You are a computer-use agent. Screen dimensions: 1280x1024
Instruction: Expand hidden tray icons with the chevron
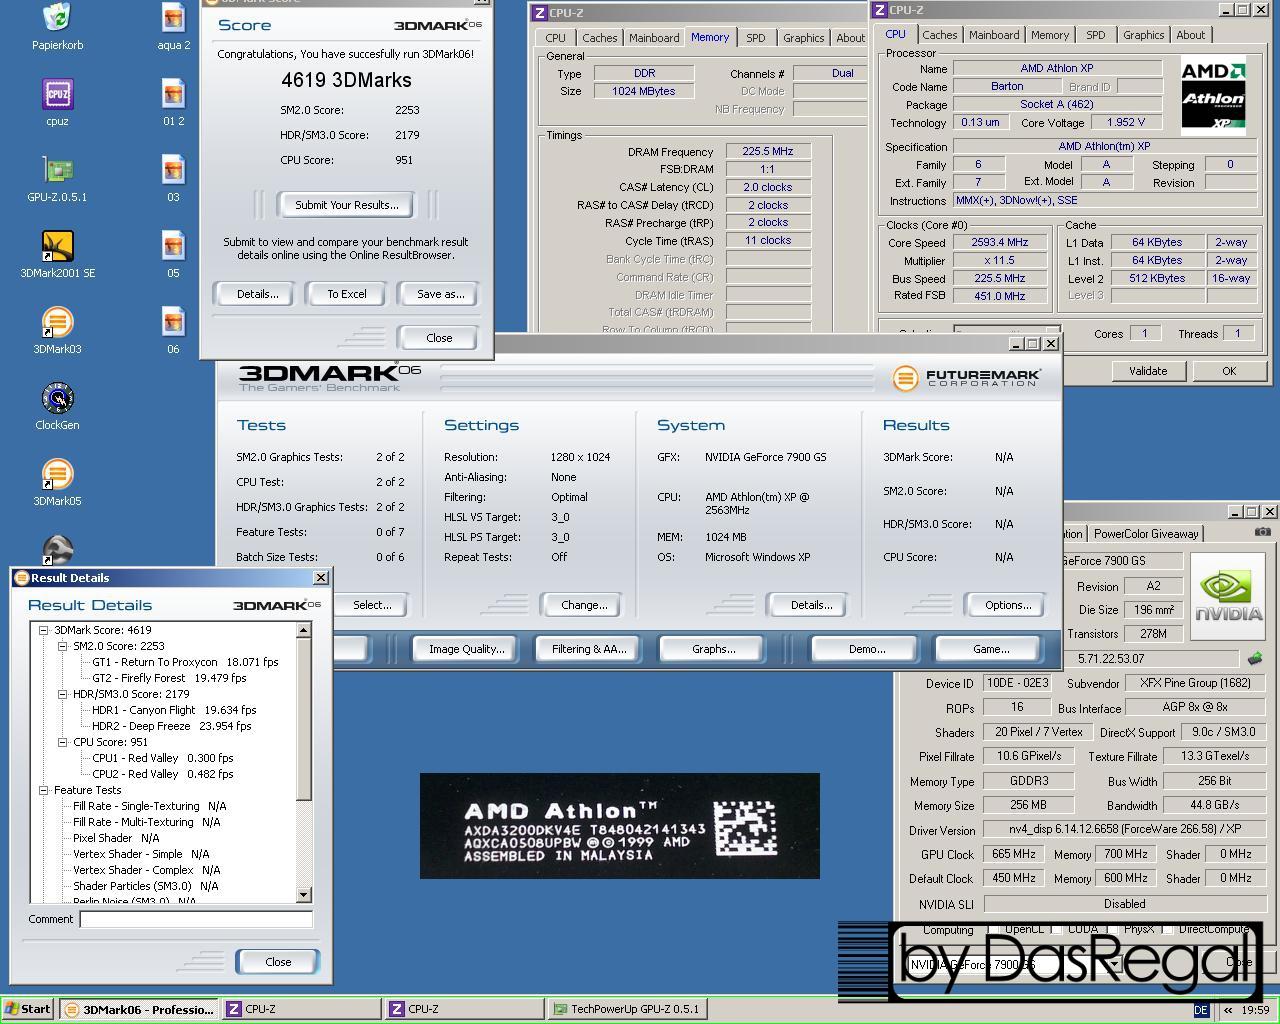[1228, 1010]
